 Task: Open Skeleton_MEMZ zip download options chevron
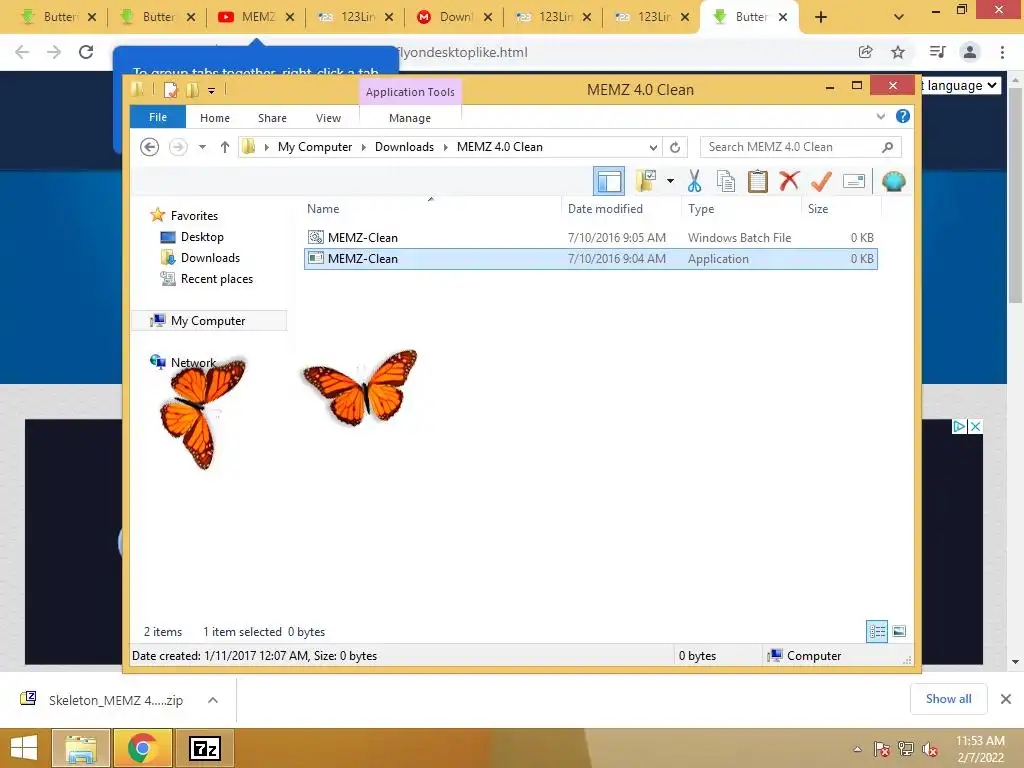point(213,700)
